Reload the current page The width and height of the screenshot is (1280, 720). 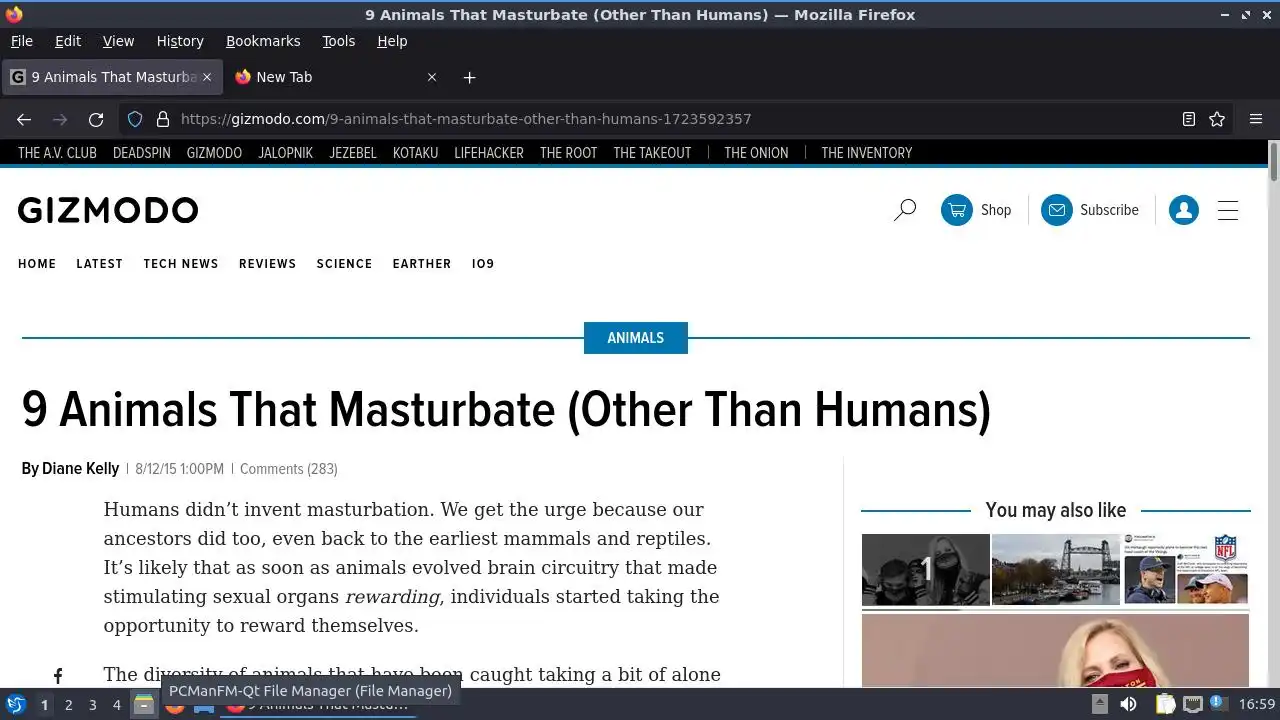pos(96,119)
